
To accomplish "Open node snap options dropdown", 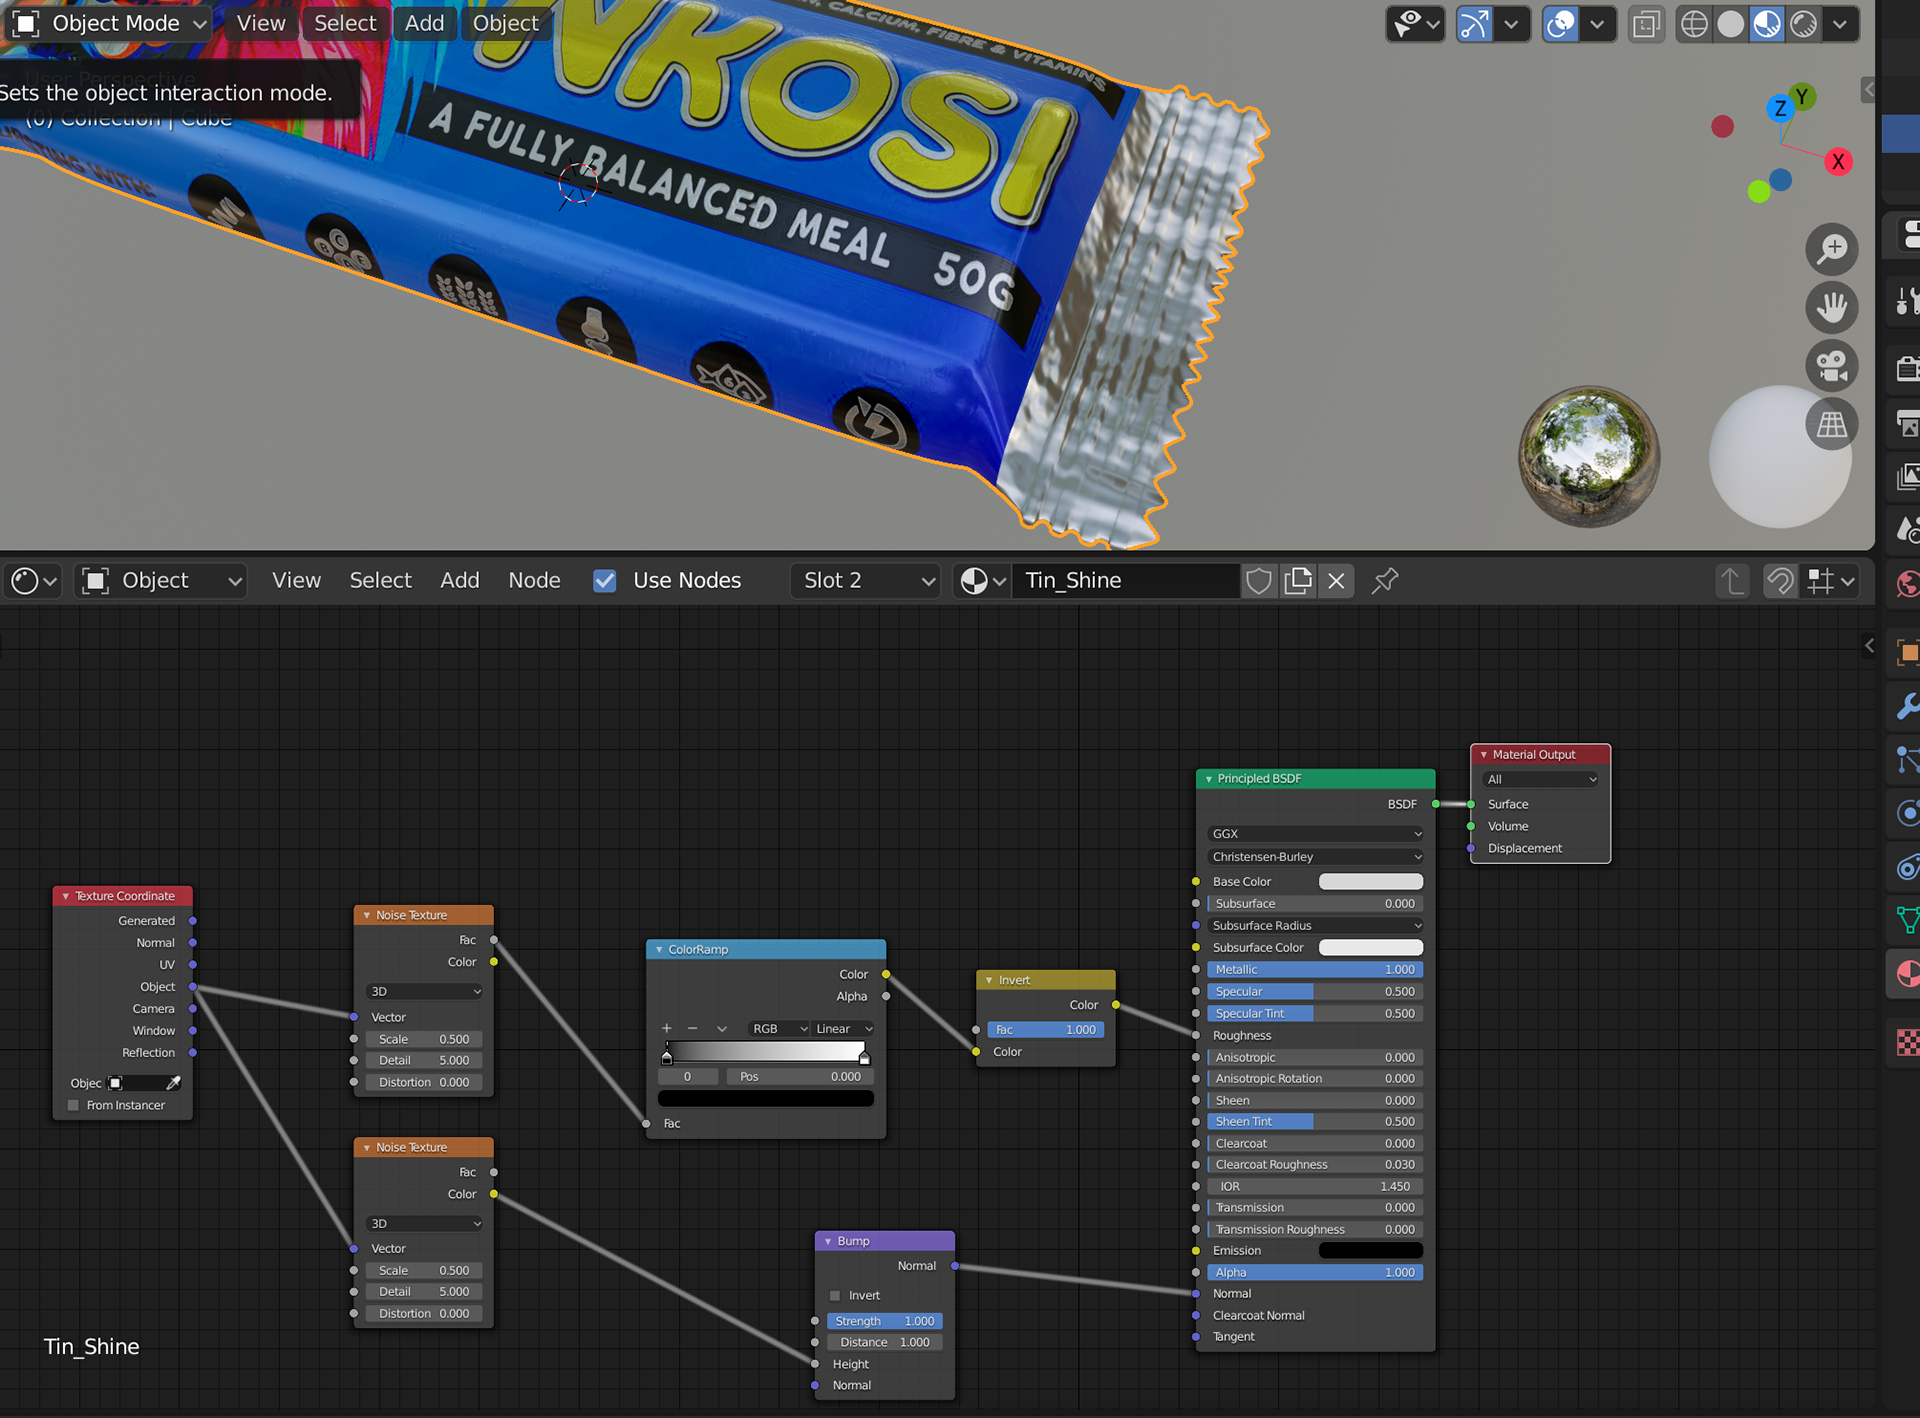I will click(1832, 580).
